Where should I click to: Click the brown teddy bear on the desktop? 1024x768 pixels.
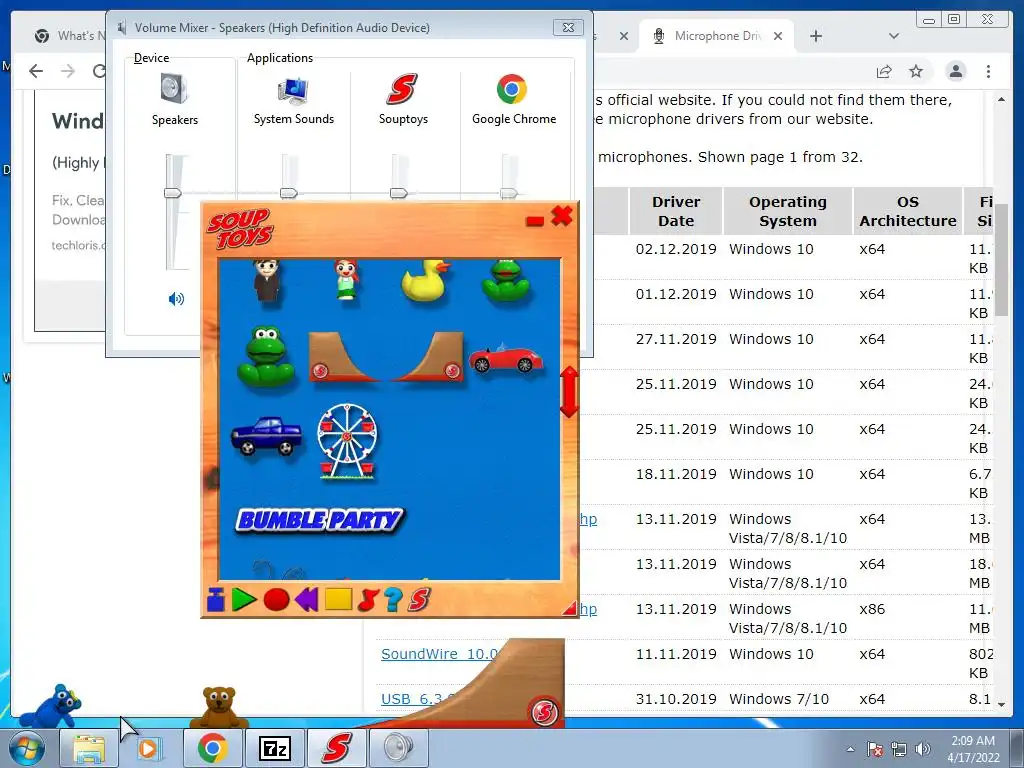[x=219, y=707]
